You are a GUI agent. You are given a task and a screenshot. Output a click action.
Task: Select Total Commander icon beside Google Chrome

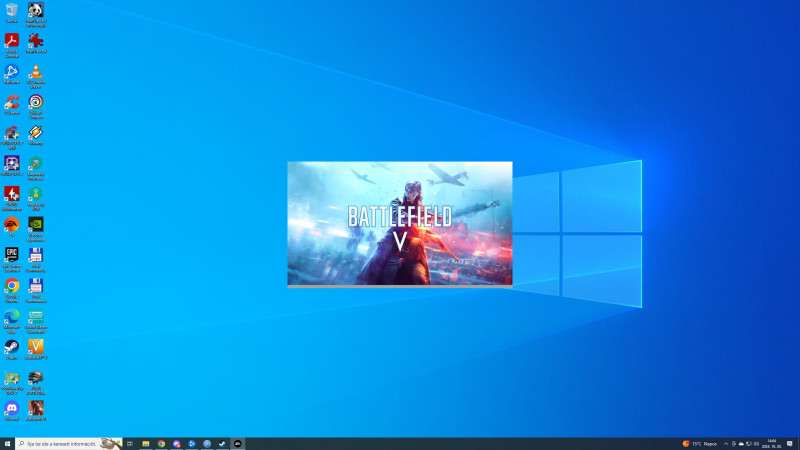tap(36, 290)
